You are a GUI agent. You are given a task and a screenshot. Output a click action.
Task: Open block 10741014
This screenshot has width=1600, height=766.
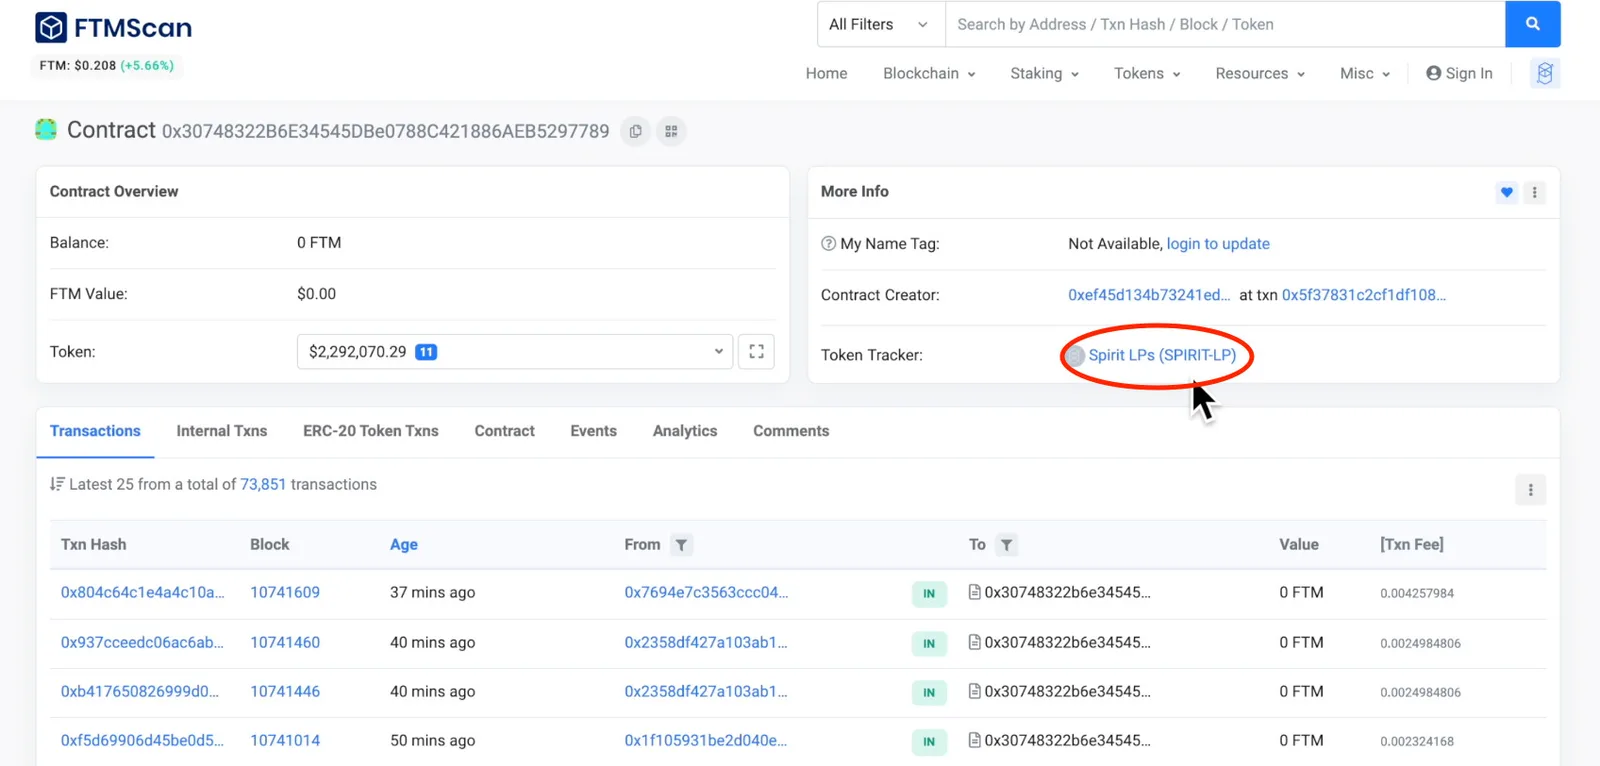[x=285, y=740]
